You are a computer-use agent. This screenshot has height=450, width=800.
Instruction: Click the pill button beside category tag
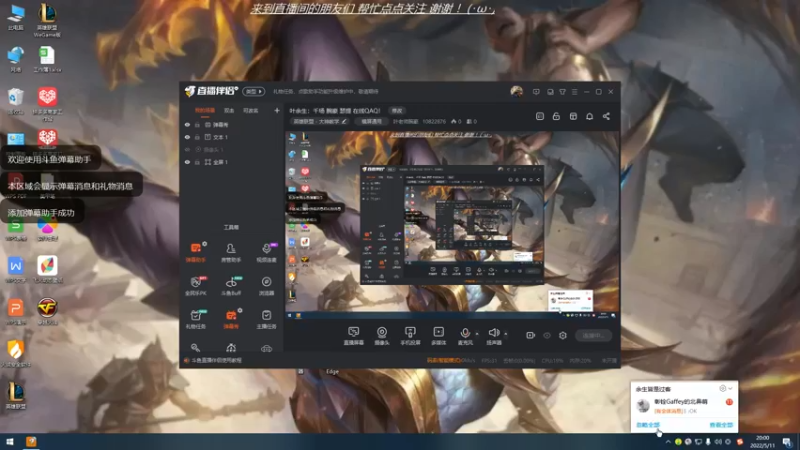371,121
